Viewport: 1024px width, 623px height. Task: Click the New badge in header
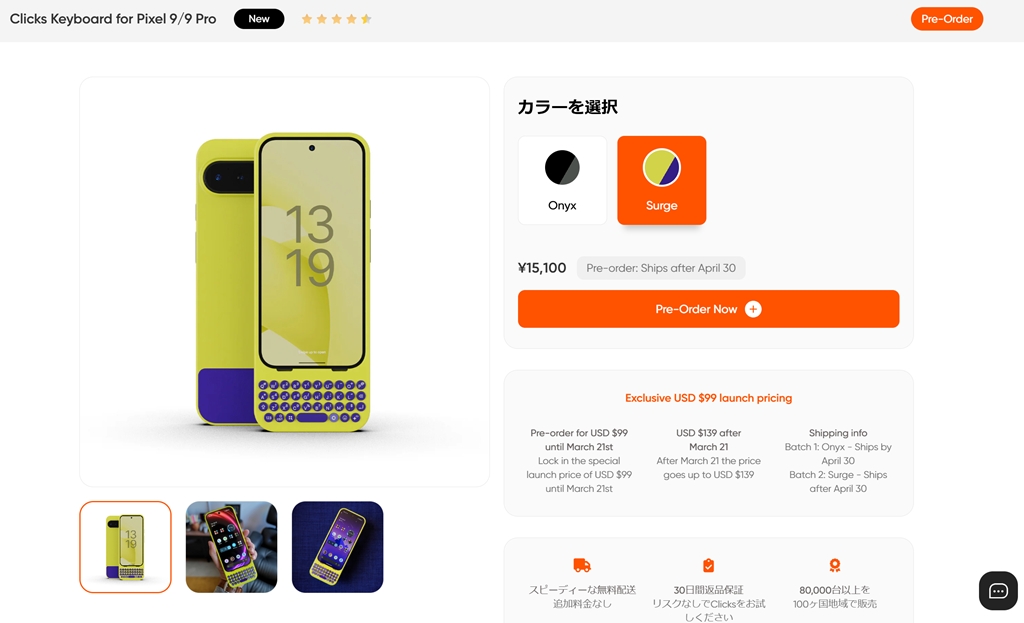[x=259, y=19]
